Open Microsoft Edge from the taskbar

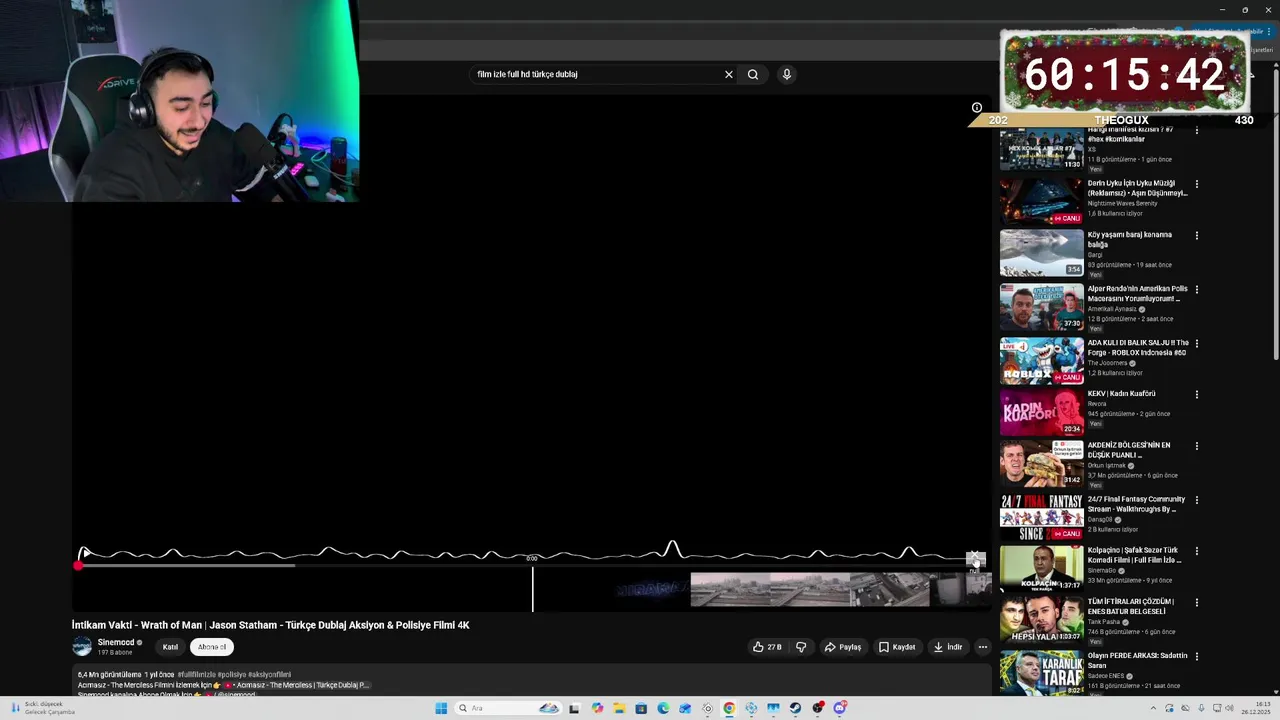pos(663,708)
